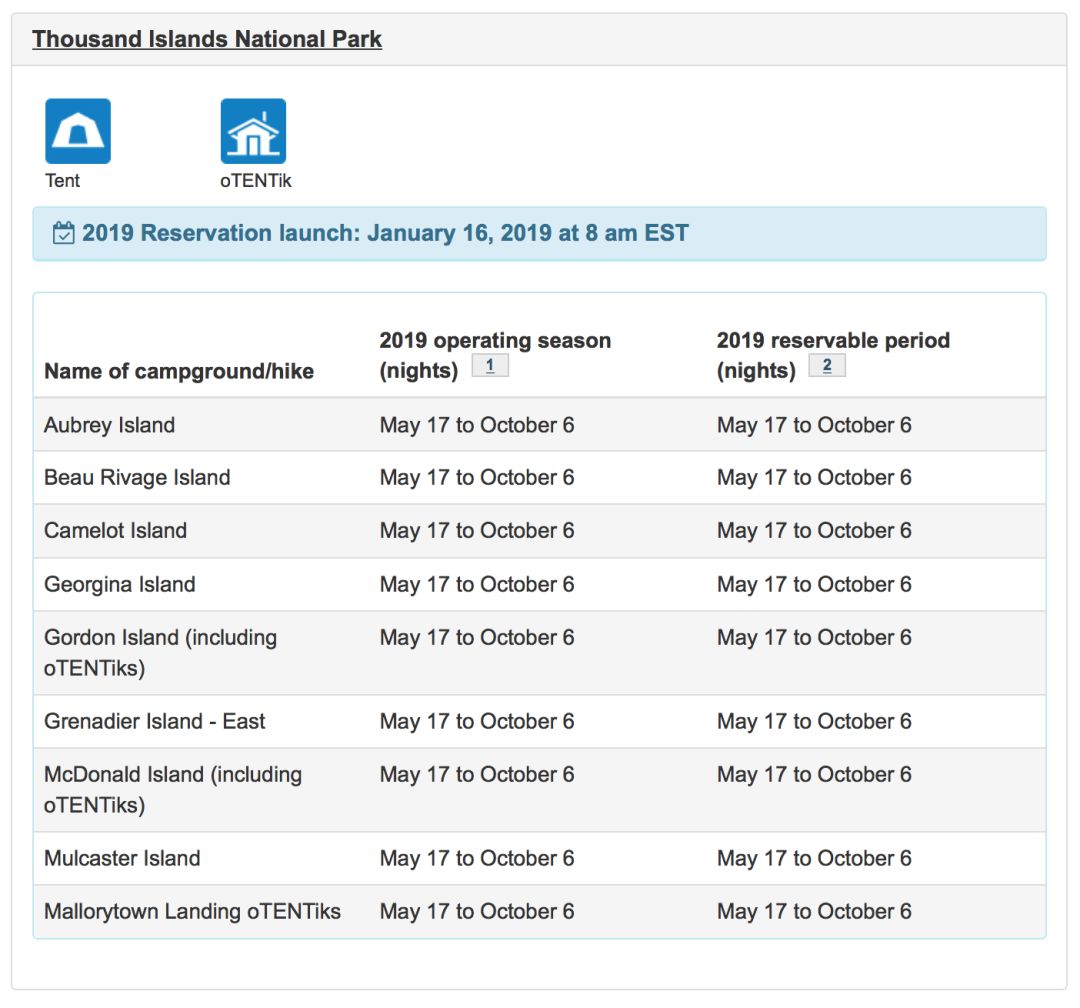The height and width of the screenshot is (1008, 1080).
Task: Select the 'Tent' label under the icon
Action: (x=63, y=181)
